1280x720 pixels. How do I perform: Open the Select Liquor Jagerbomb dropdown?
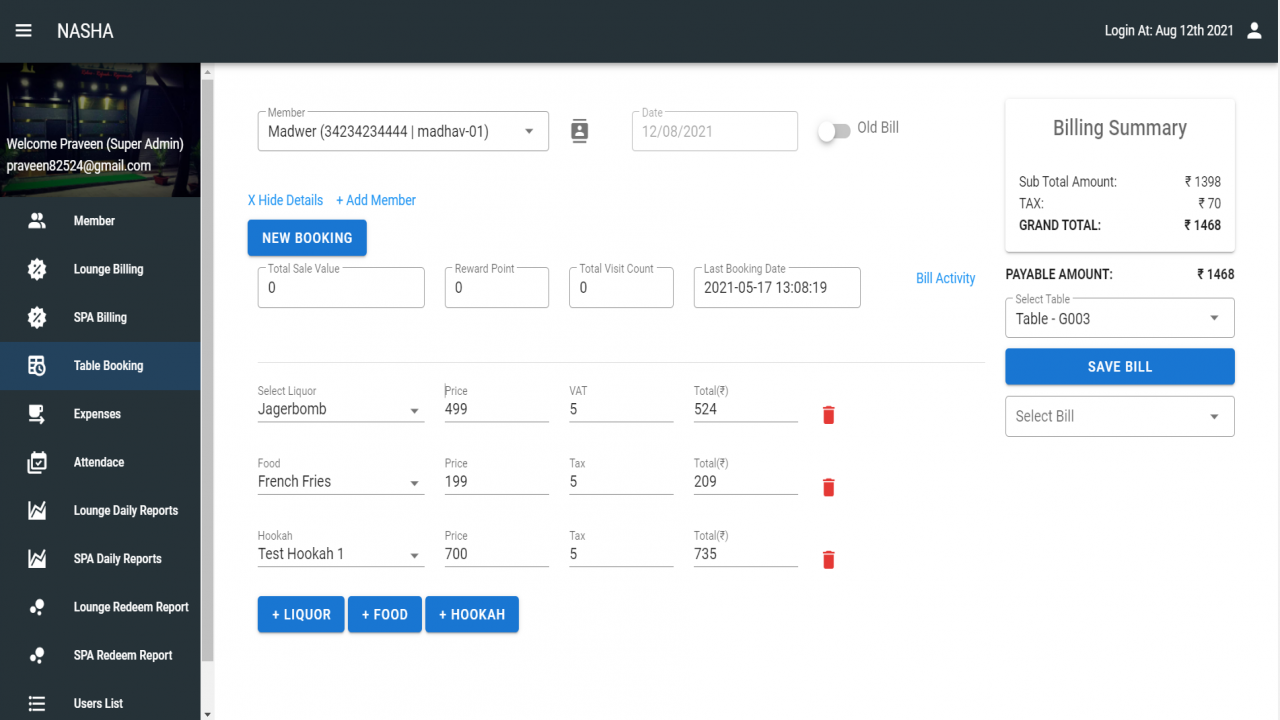point(341,409)
